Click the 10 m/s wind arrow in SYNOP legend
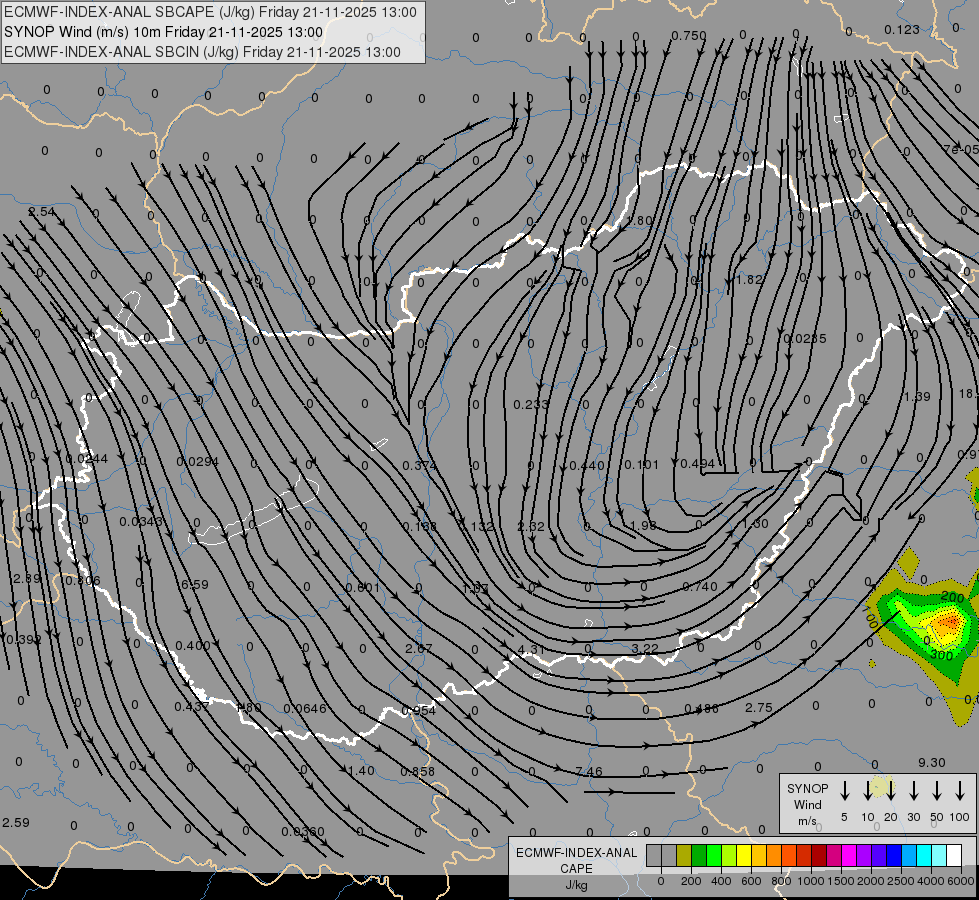This screenshot has height=900, width=979. pos(867,791)
